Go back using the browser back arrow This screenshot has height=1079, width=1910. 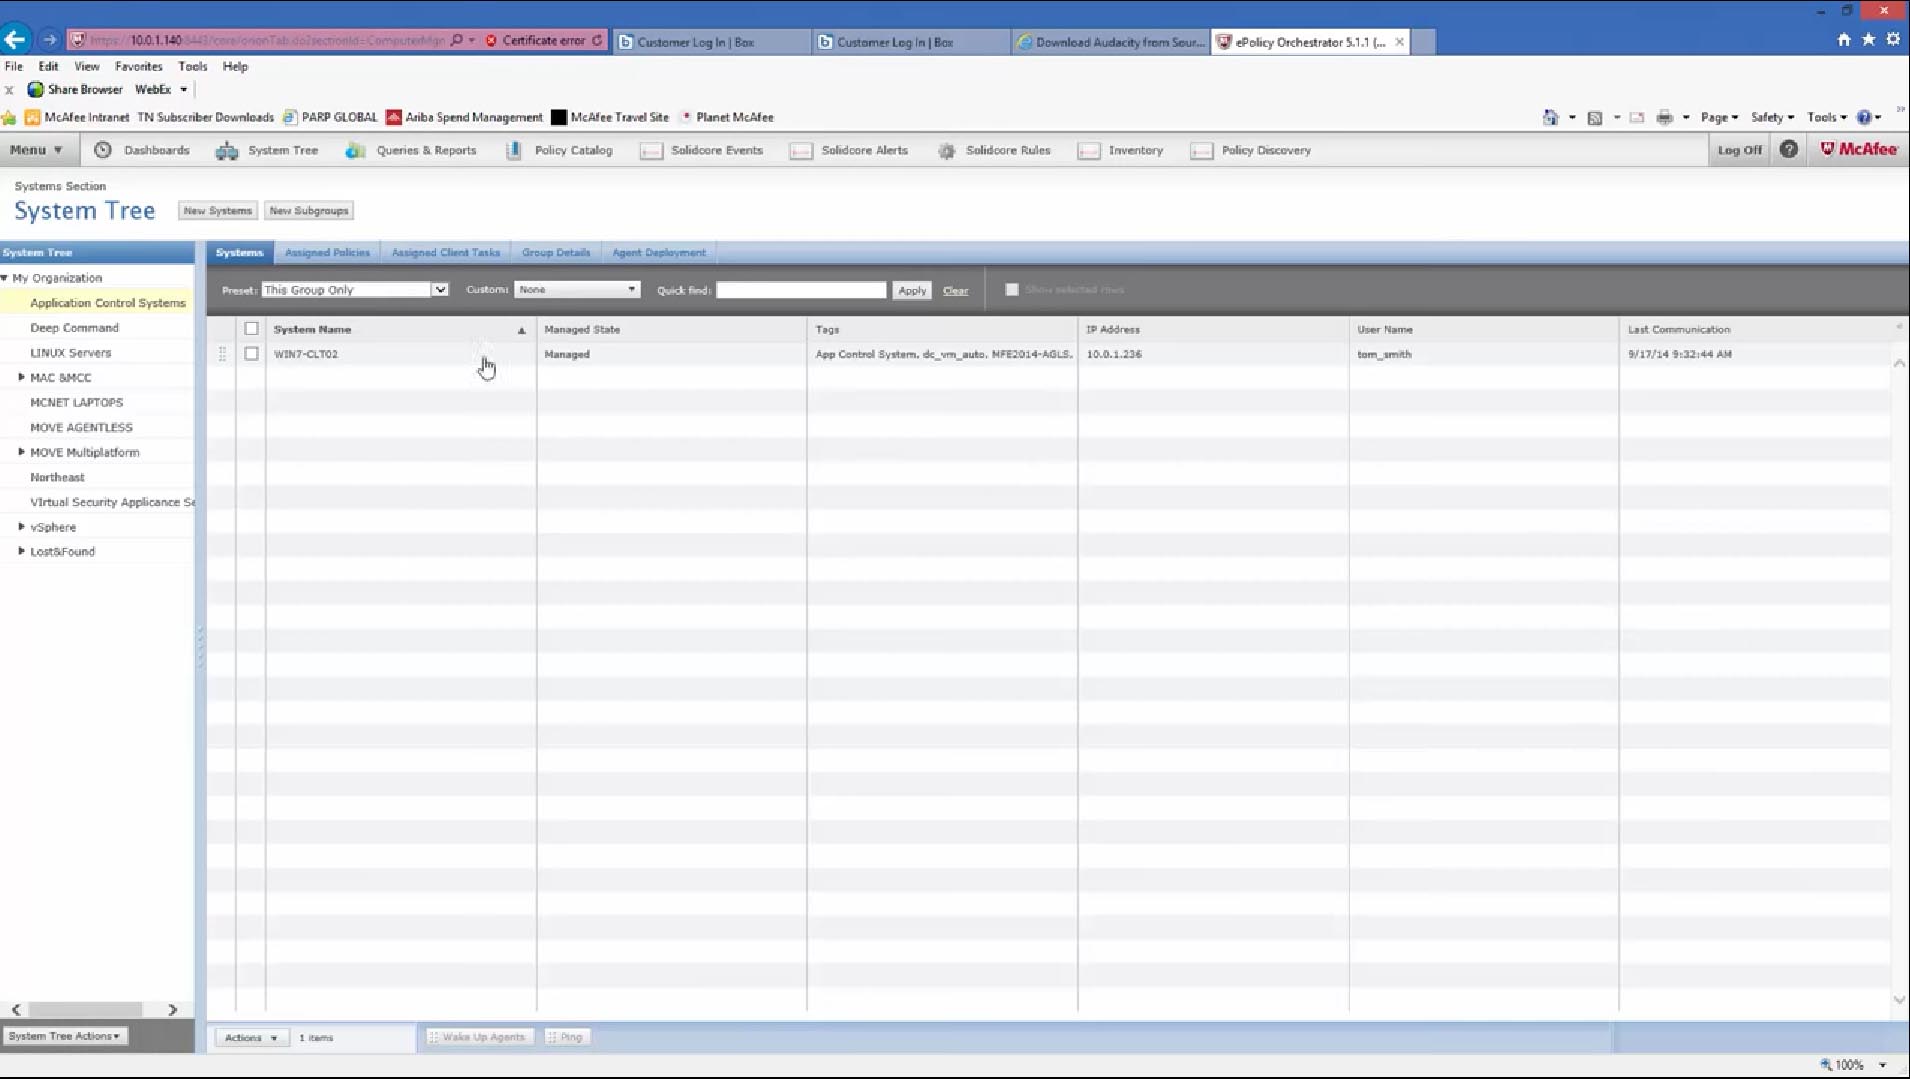coord(15,40)
